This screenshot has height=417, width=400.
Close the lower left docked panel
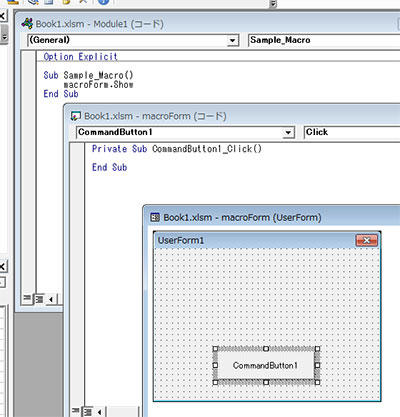2,266
